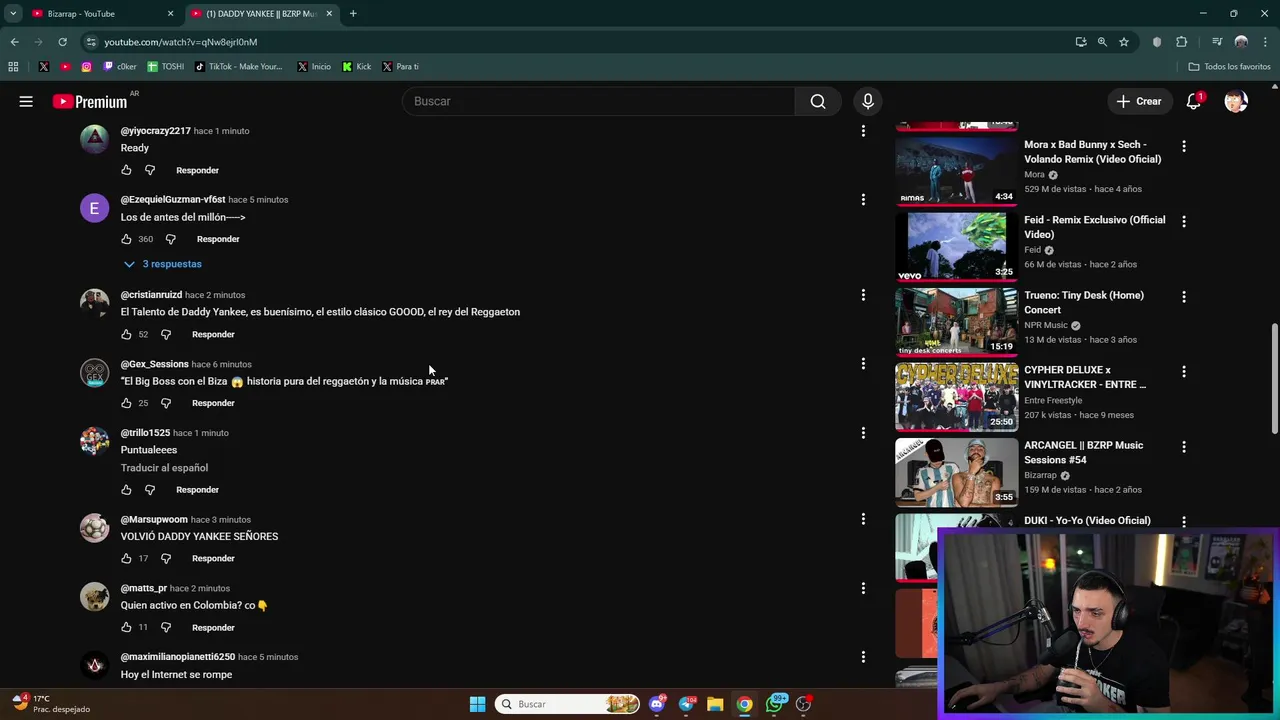1280x720 pixels.
Task: Open the 'Para ti' bookmark
Action: (x=400, y=67)
